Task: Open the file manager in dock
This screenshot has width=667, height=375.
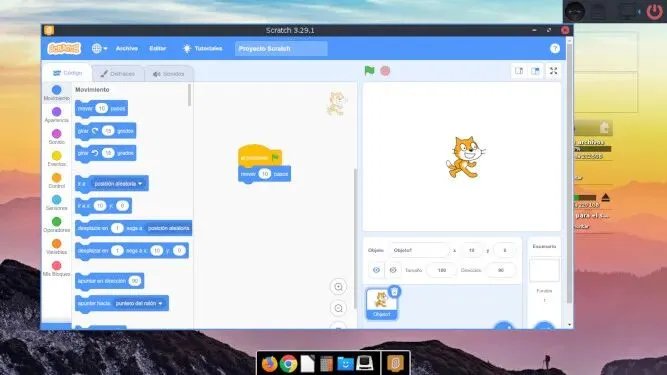Action: (x=345, y=364)
